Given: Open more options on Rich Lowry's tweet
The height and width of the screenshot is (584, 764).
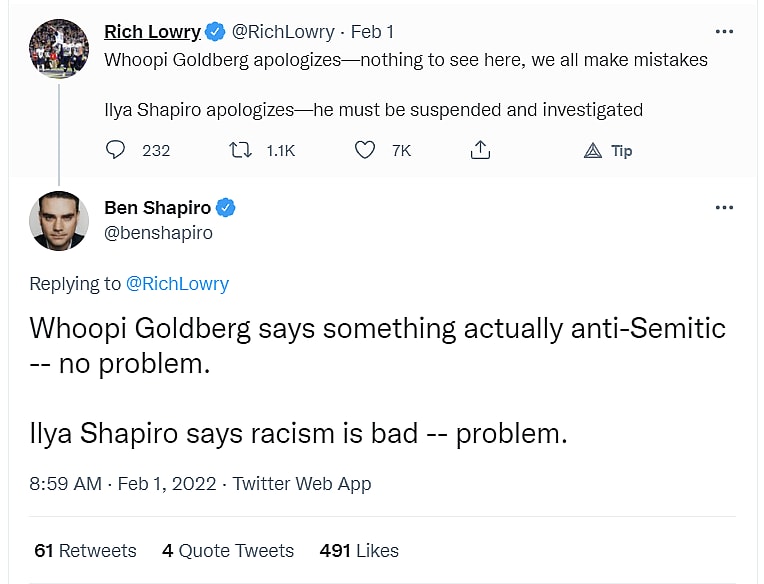Looking at the screenshot, I should tap(724, 32).
